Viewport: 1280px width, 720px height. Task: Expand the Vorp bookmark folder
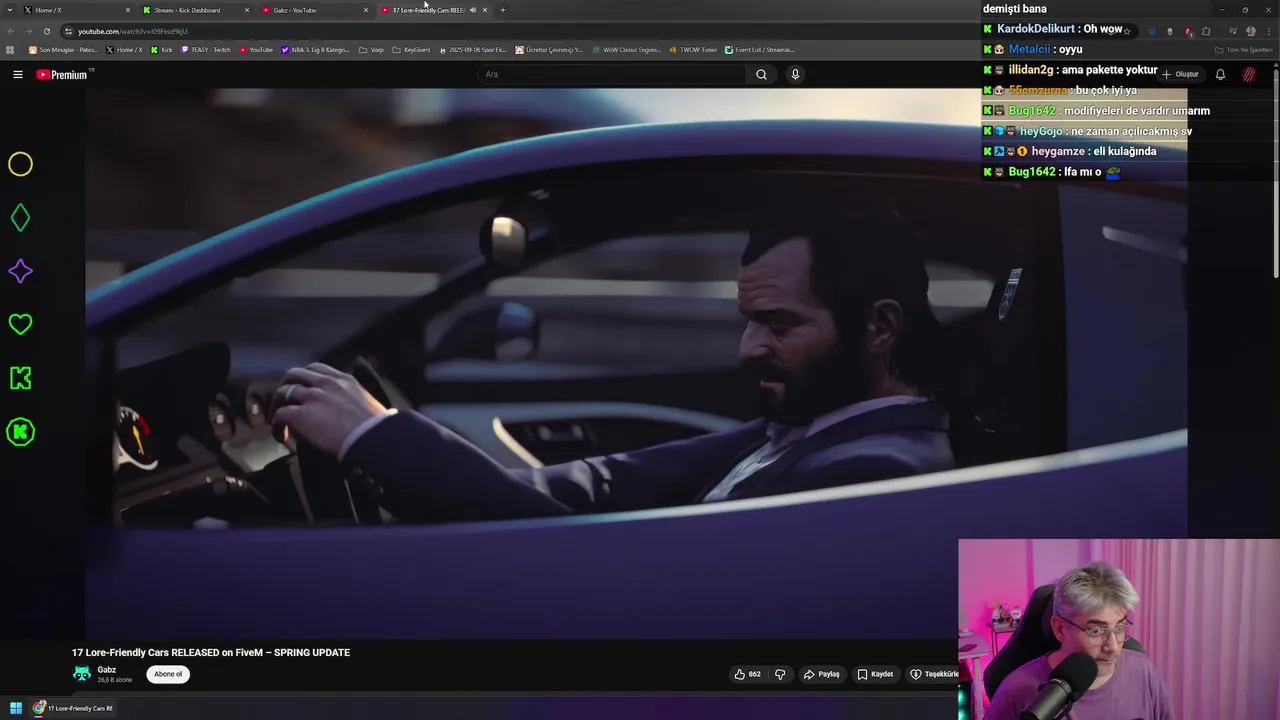click(371, 50)
